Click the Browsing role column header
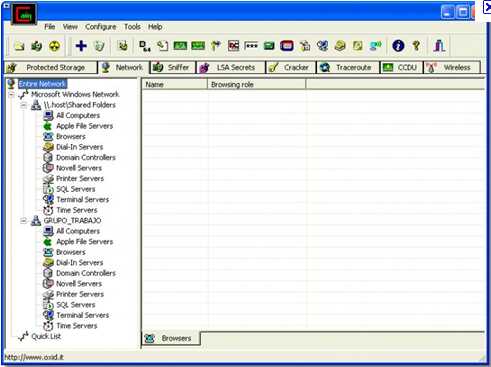The width and height of the screenshot is (491, 367). (256, 85)
